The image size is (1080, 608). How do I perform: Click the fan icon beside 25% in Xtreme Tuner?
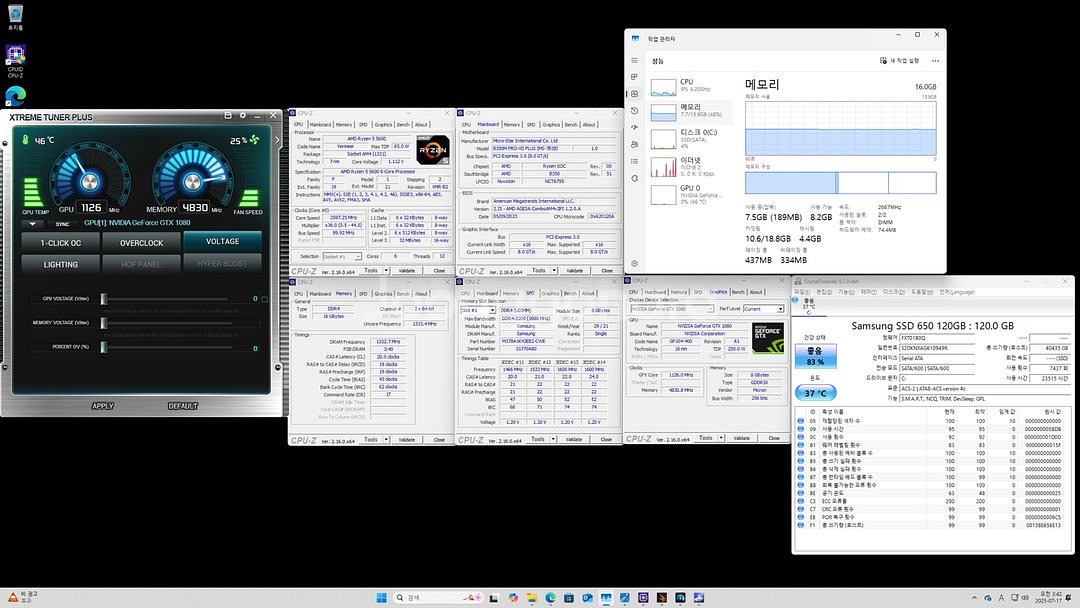(x=255, y=140)
